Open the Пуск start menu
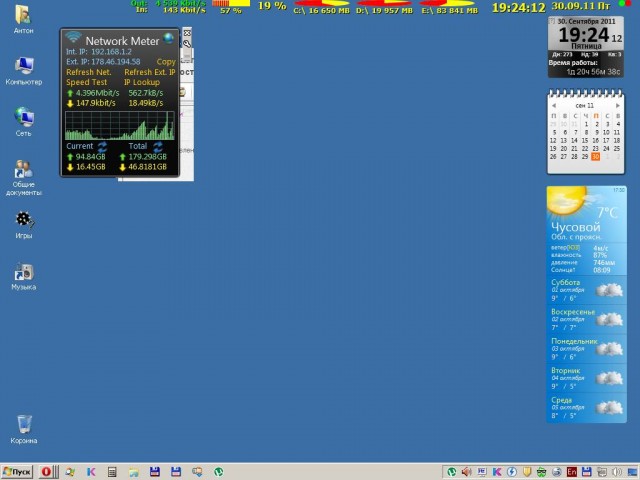 (17, 471)
